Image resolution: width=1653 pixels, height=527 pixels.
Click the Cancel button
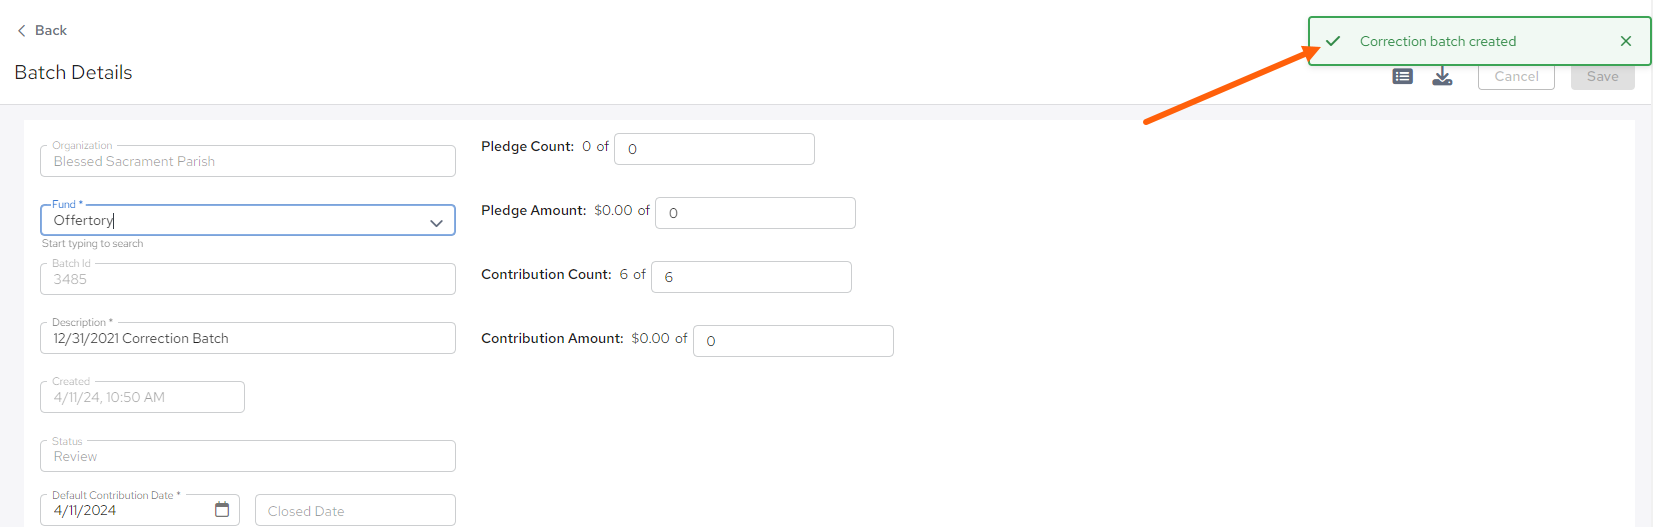(x=1516, y=76)
